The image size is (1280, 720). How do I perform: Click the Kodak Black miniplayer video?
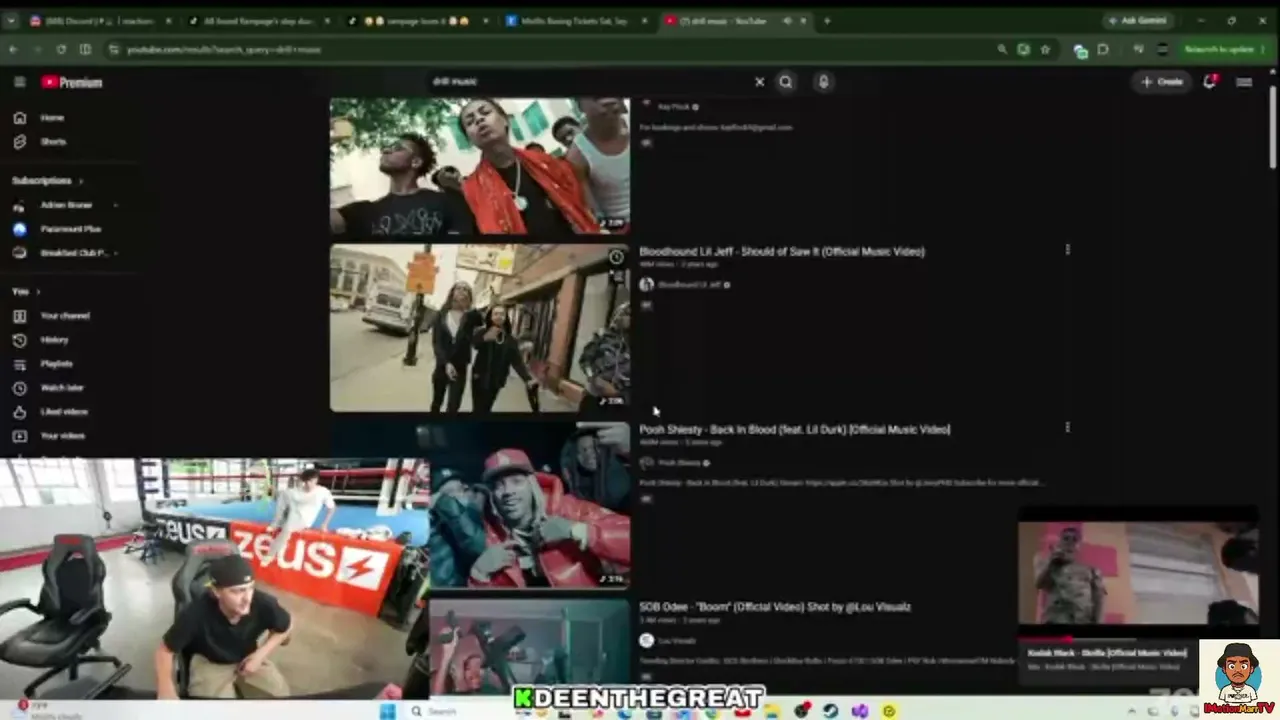[1138, 573]
